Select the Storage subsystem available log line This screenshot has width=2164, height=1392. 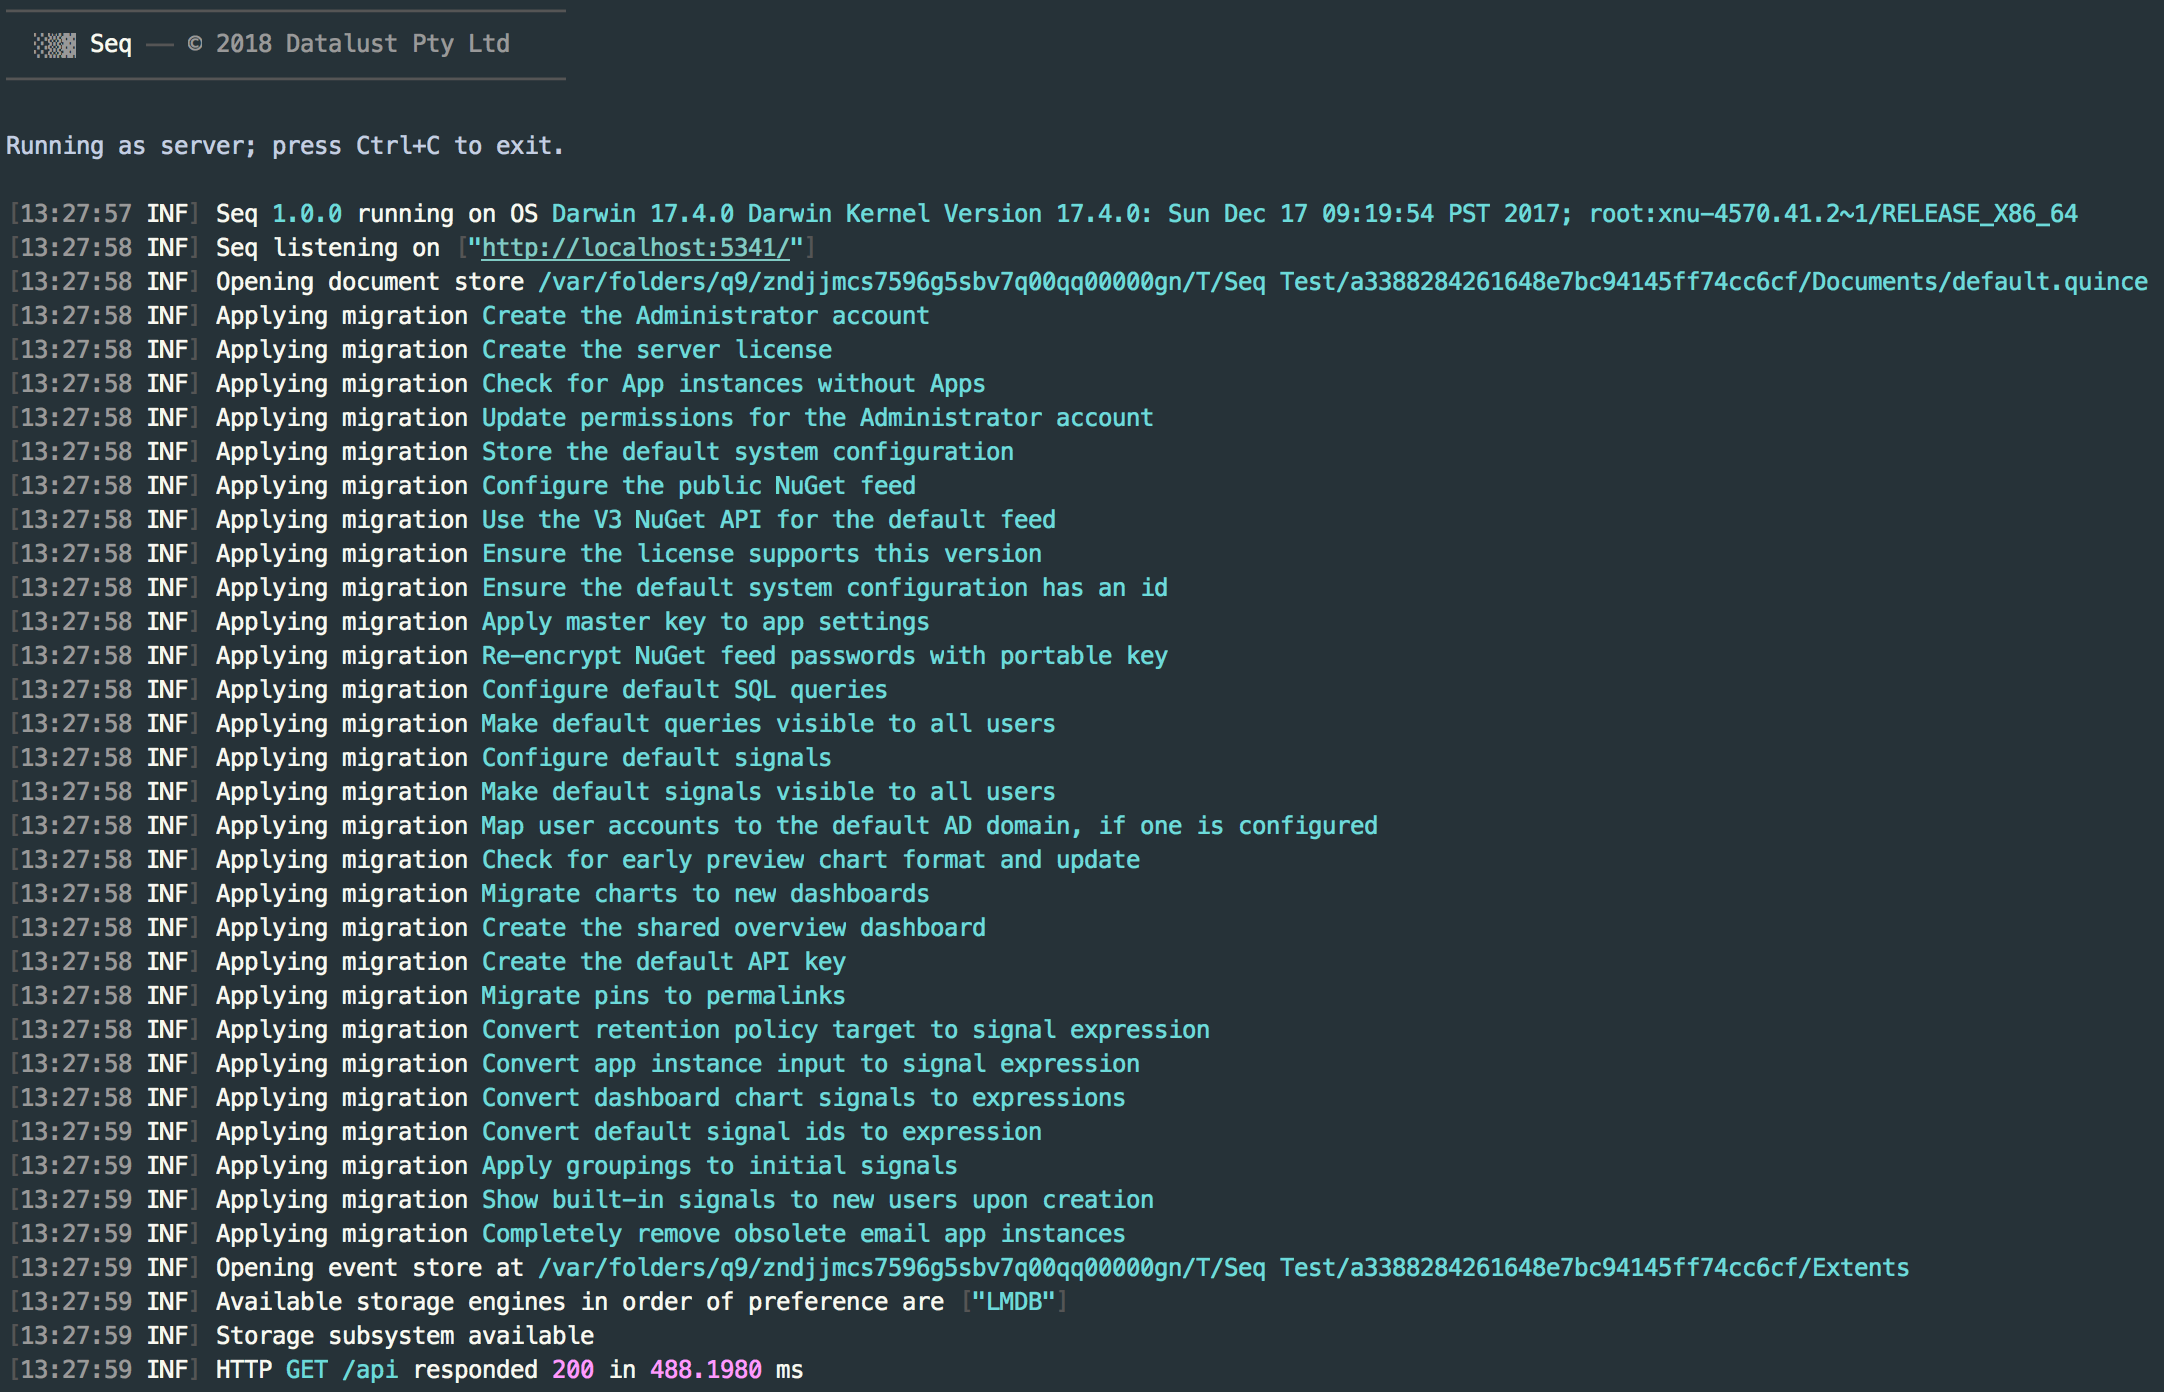tap(404, 1335)
